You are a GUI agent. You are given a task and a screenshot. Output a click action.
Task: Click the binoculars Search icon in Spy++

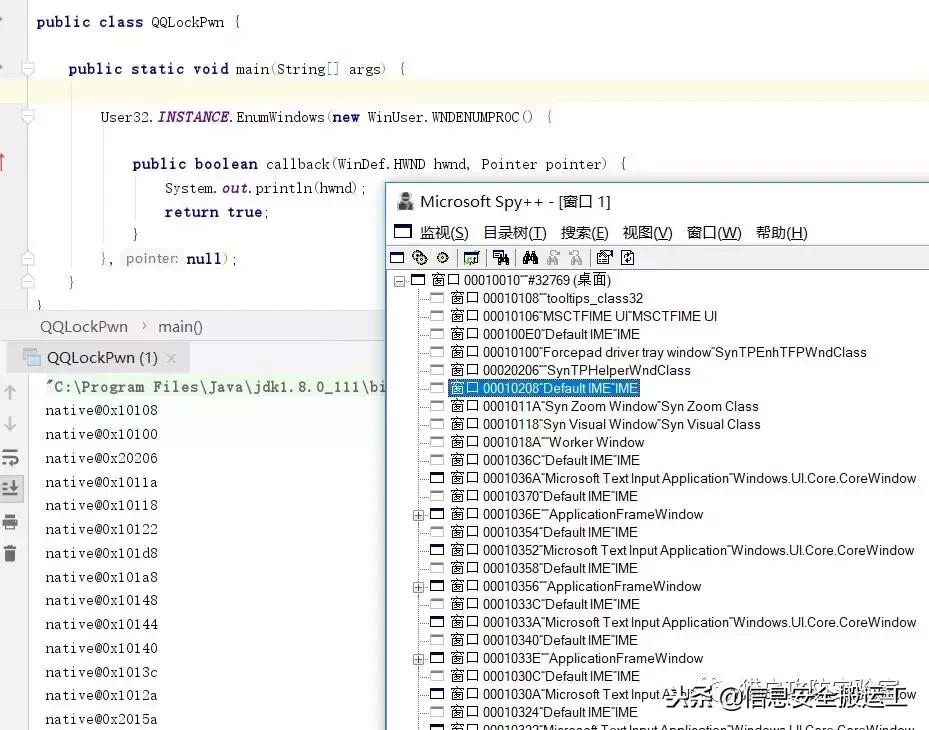pos(531,257)
